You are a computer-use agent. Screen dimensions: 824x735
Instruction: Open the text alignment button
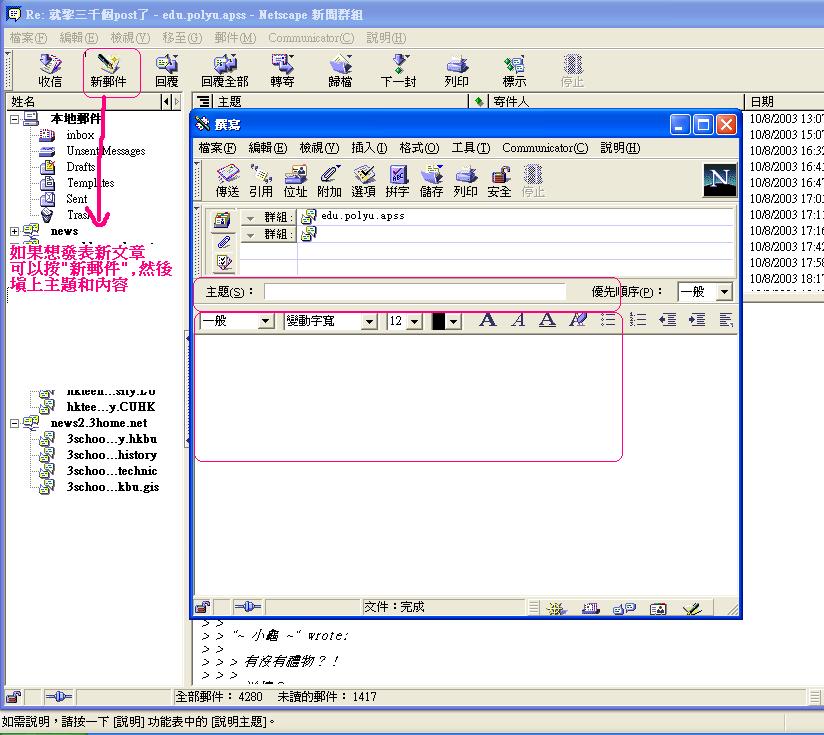pyautogui.click(x=726, y=320)
